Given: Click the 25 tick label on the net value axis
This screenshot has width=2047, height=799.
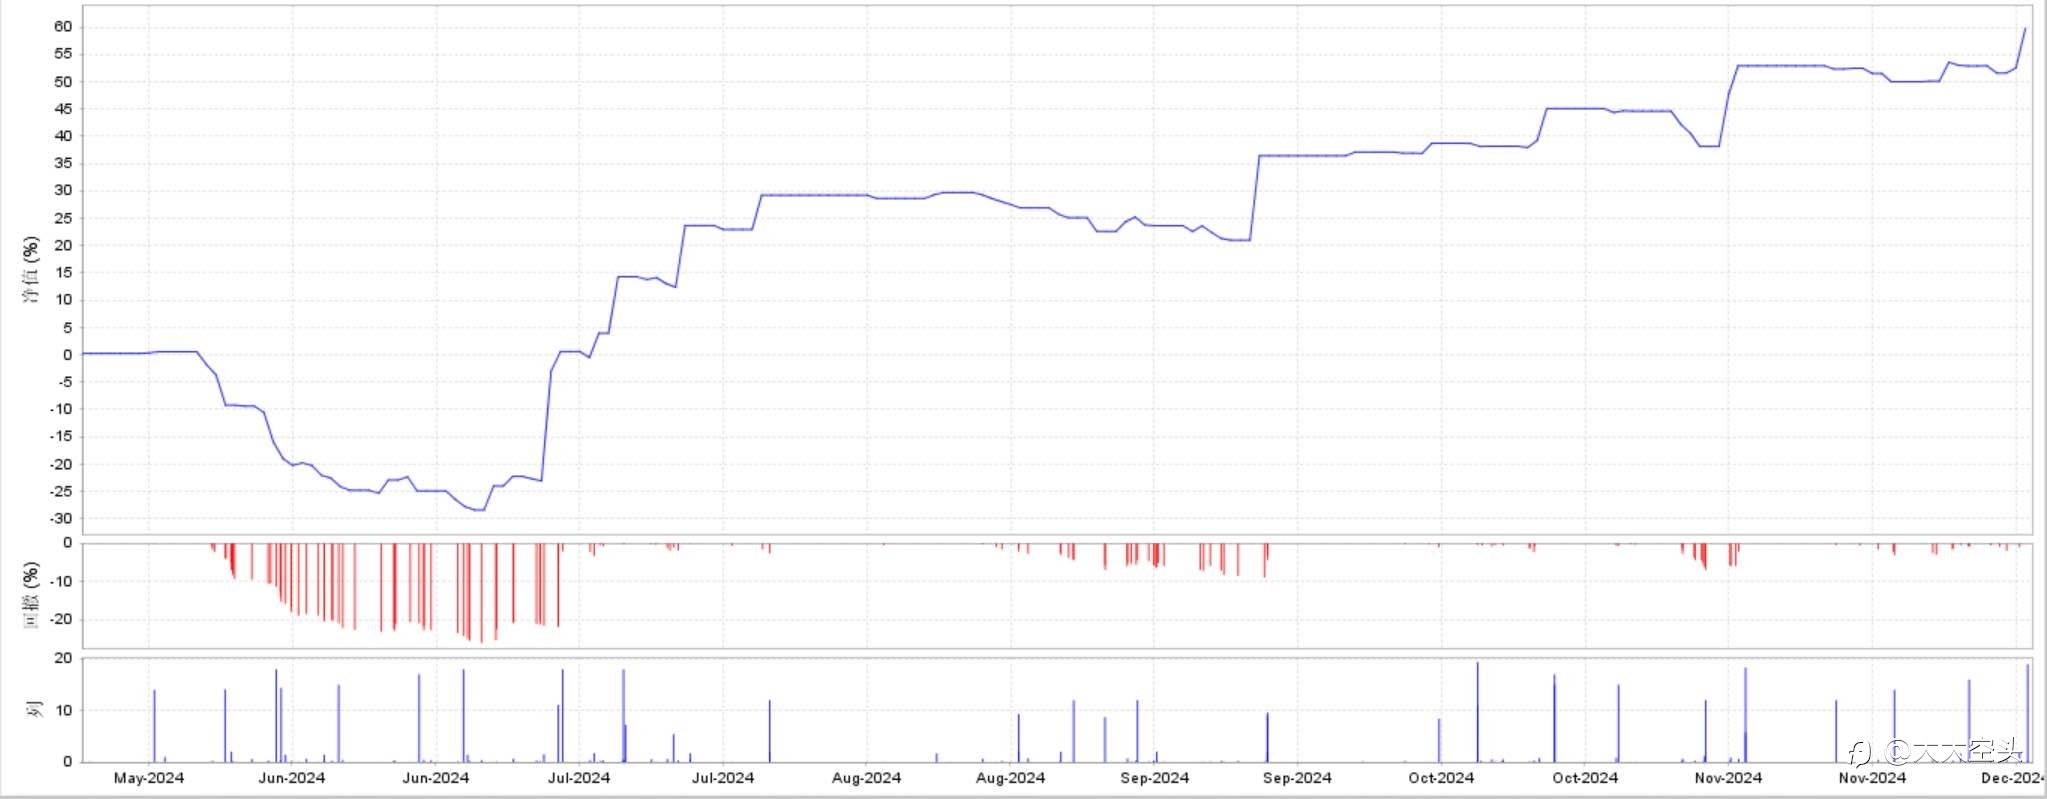Looking at the screenshot, I should point(63,218).
